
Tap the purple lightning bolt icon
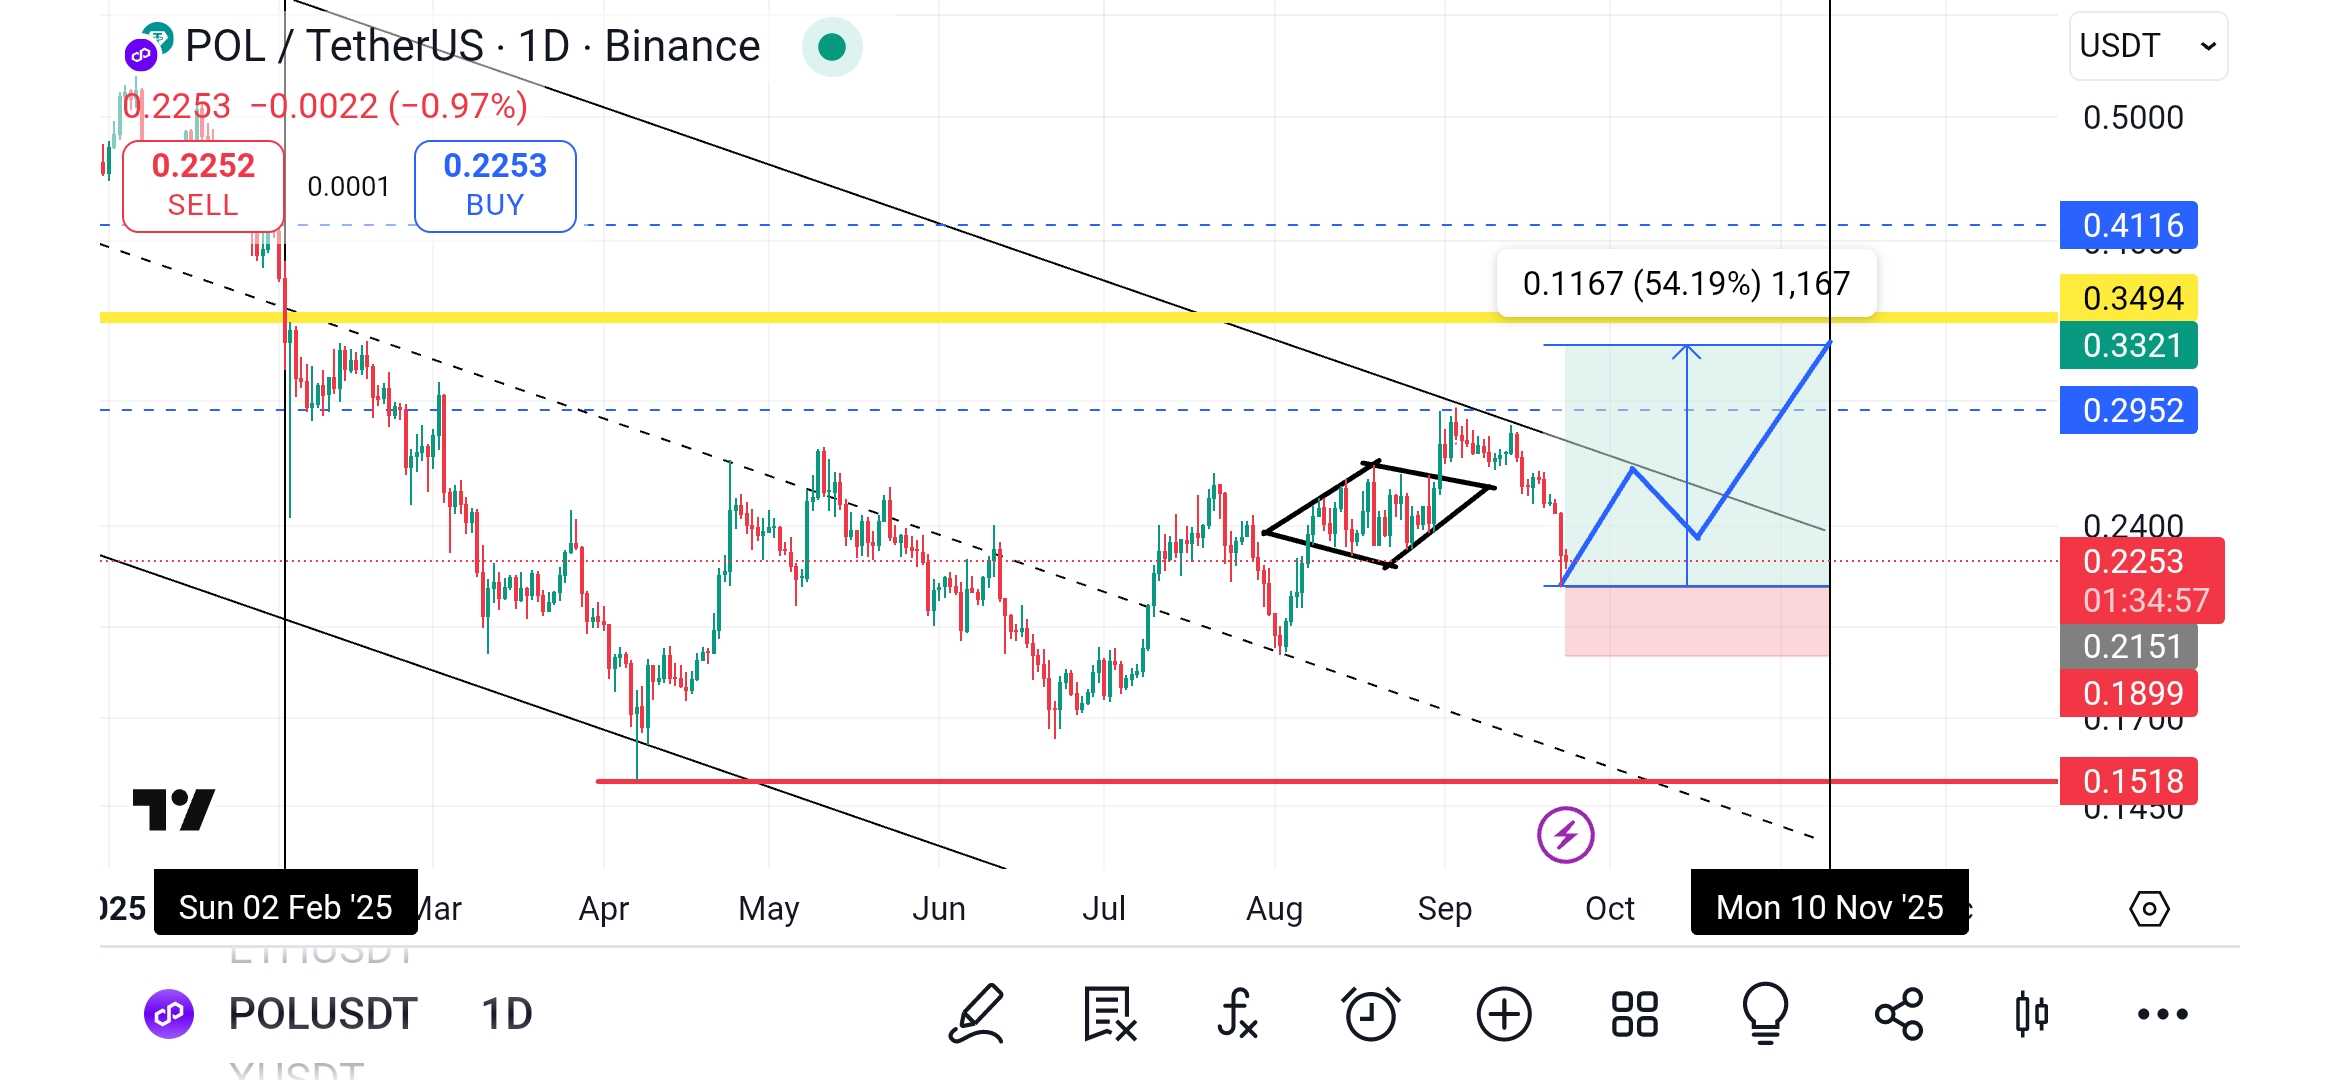pyautogui.click(x=1565, y=834)
